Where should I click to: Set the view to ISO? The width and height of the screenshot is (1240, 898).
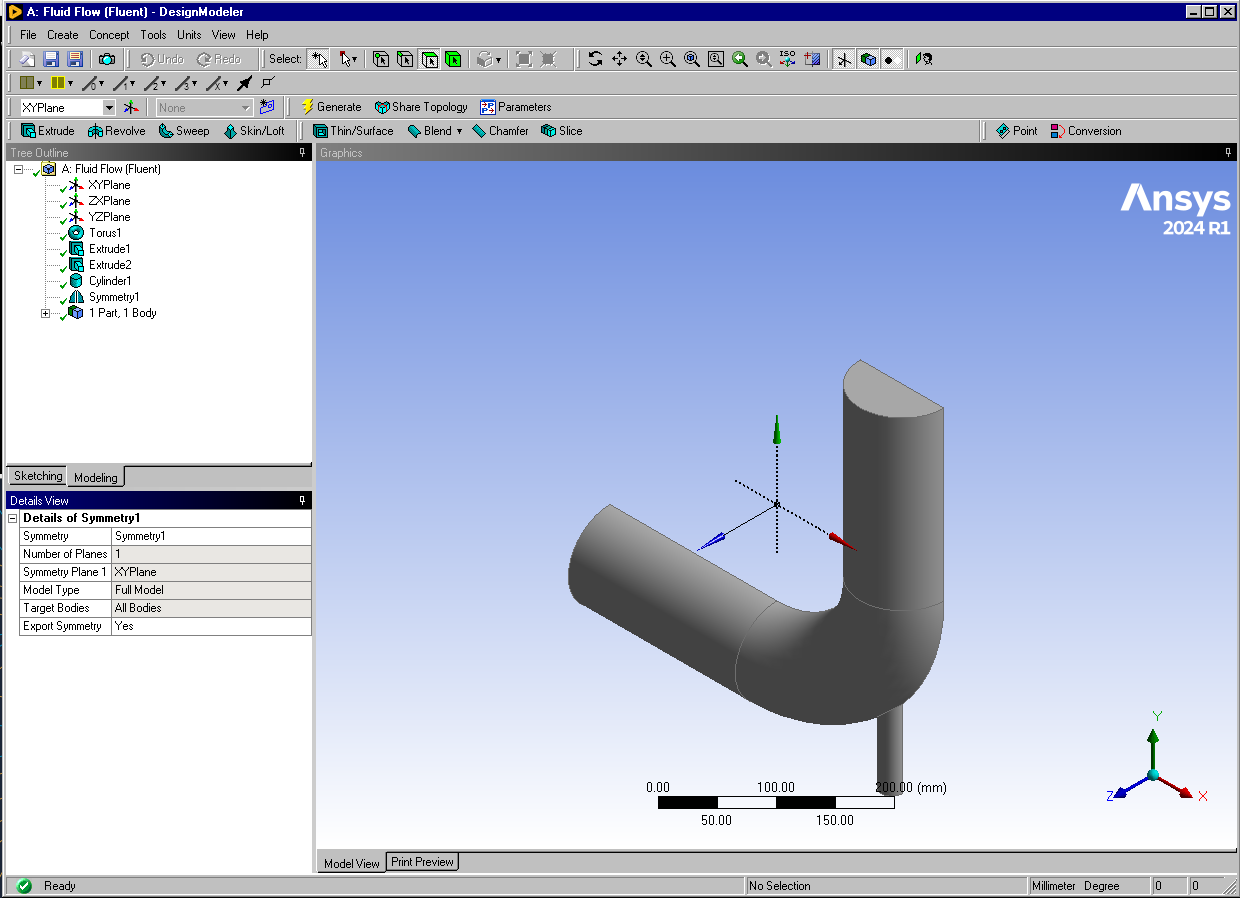coord(788,59)
